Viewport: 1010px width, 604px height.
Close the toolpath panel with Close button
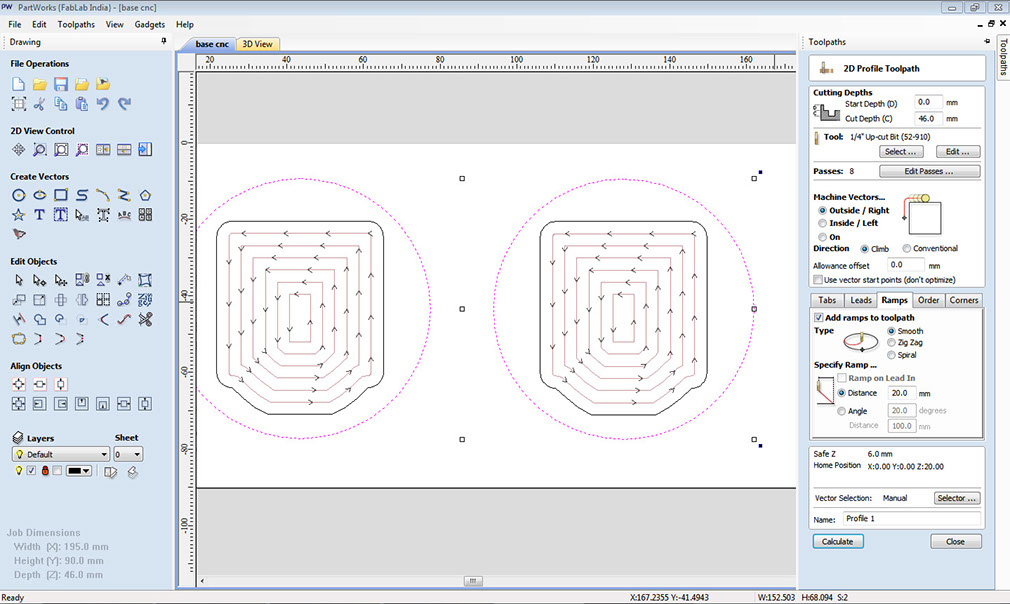pyautogui.click(x=956, y=542)
